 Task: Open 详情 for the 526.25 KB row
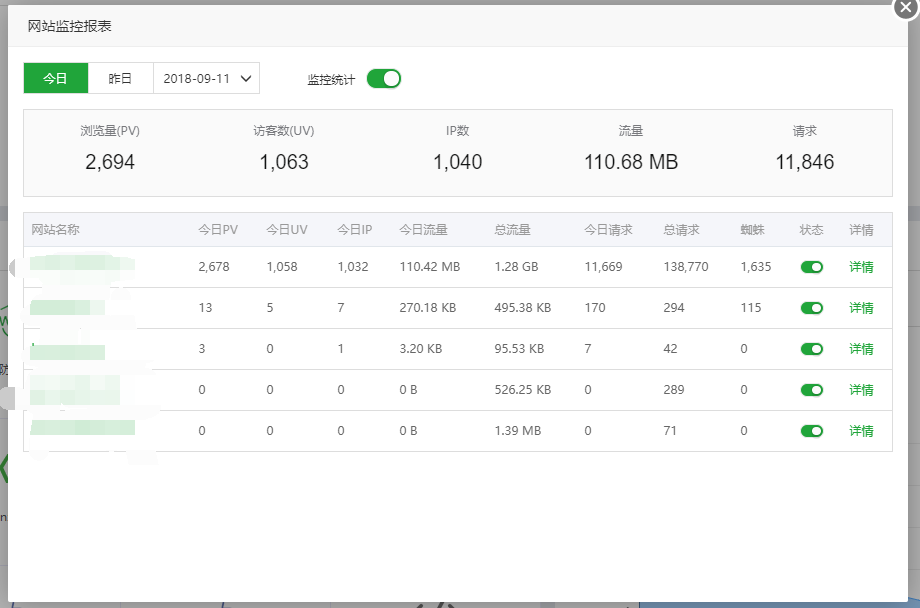click(x=861, y=390)
